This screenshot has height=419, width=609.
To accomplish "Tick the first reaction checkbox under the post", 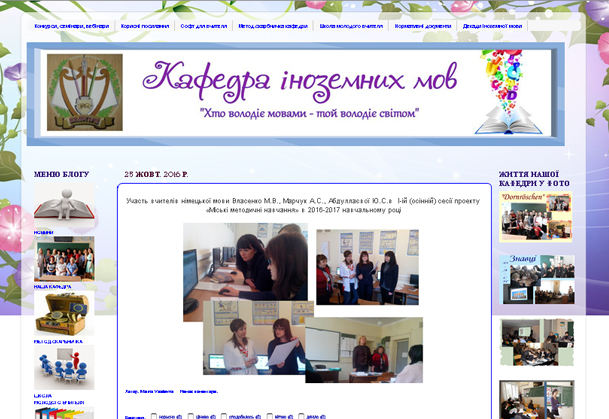I will (x=154, y=416).
